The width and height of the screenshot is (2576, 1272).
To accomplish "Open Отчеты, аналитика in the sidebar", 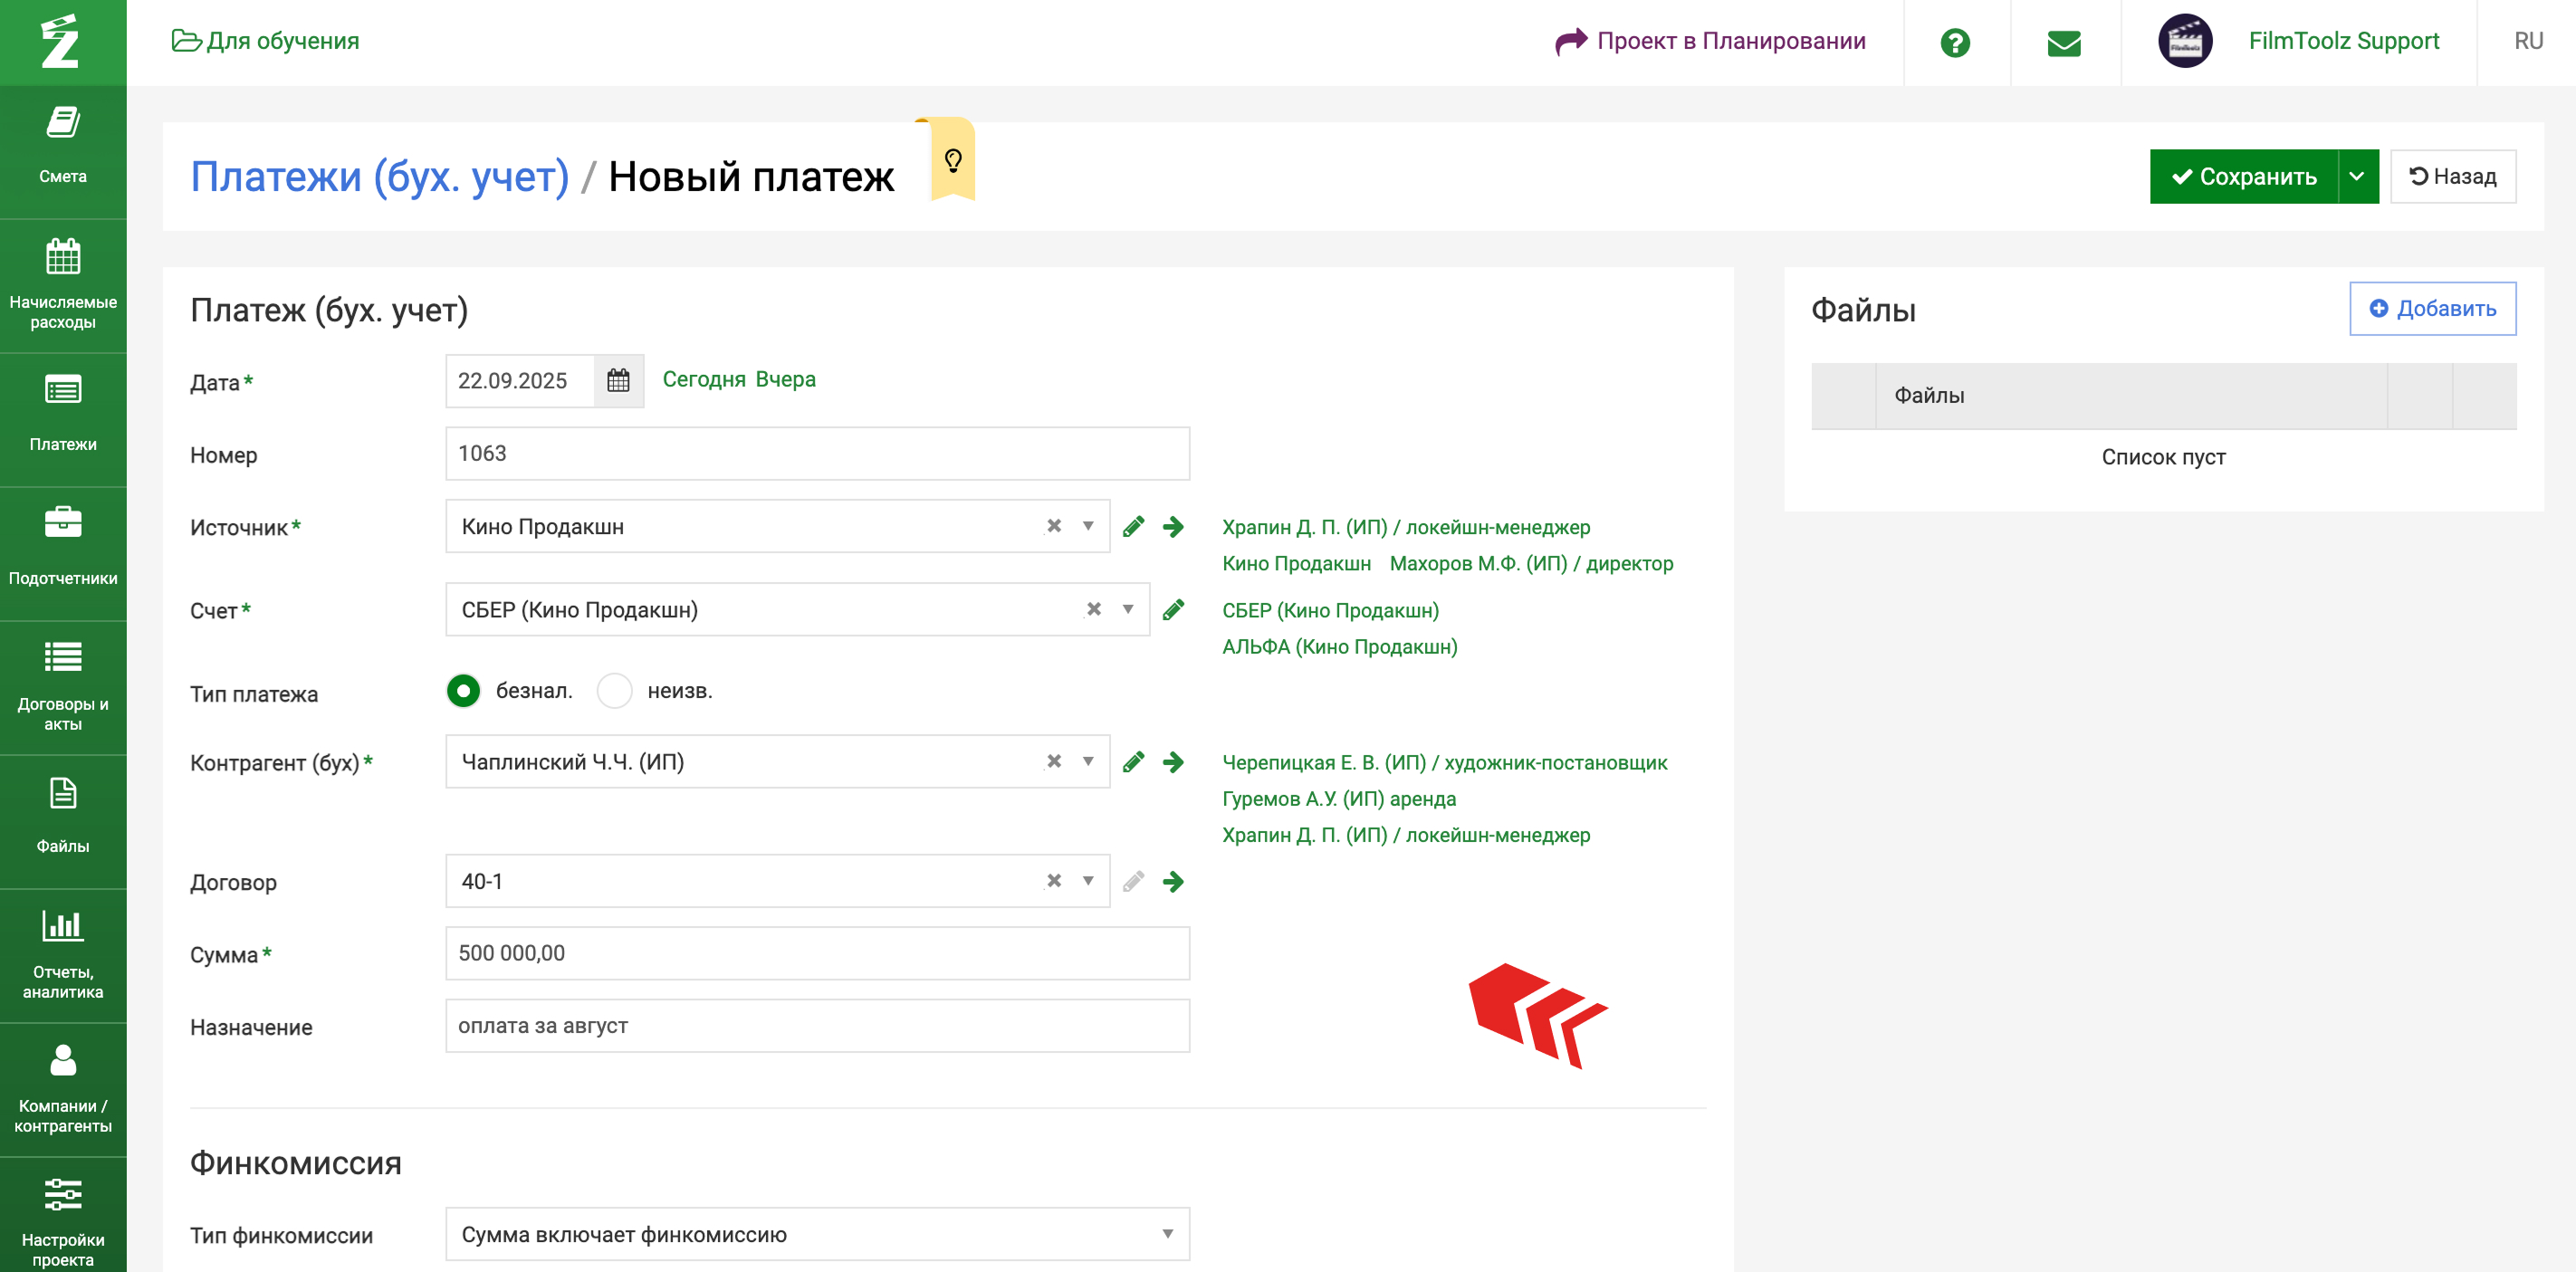I will point(63,954).
